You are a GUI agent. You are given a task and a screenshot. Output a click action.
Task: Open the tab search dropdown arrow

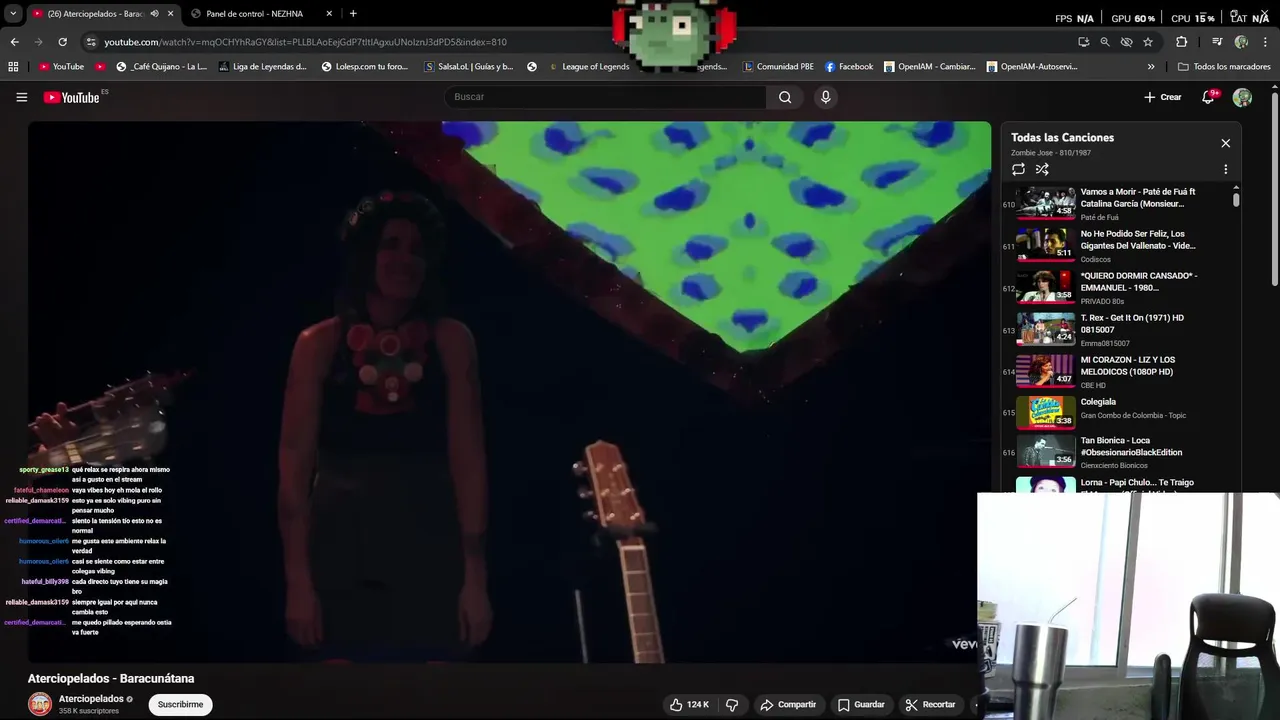coord(12,14)
